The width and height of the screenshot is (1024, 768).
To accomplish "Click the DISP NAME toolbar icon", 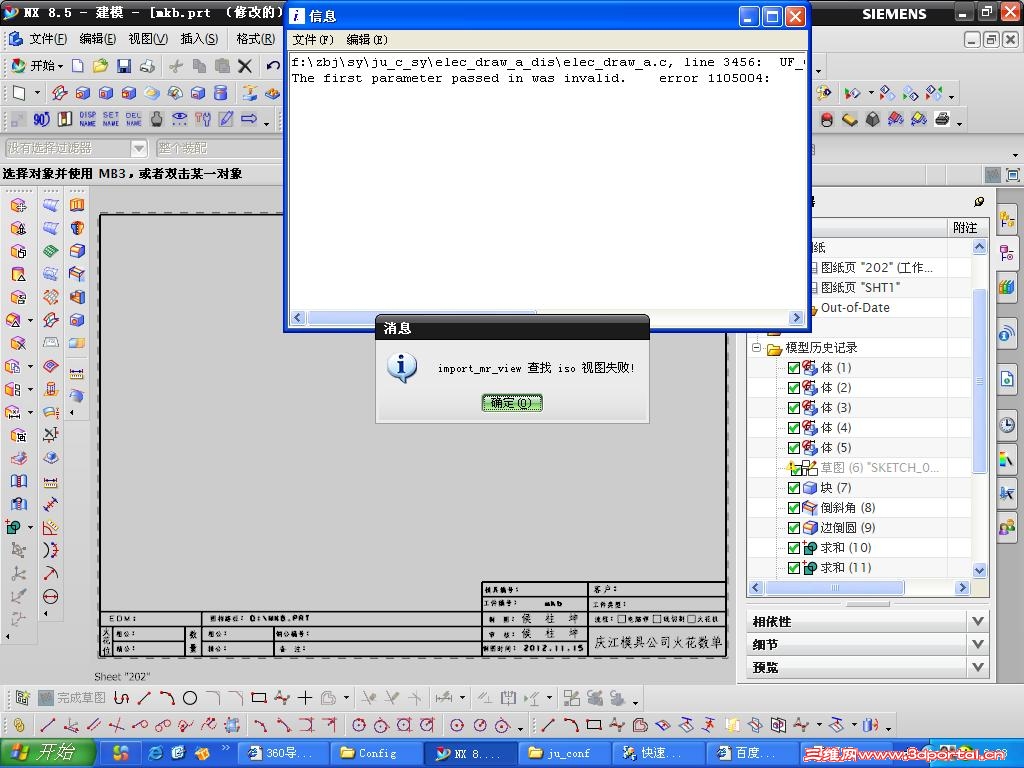I will tap(88, 119).
